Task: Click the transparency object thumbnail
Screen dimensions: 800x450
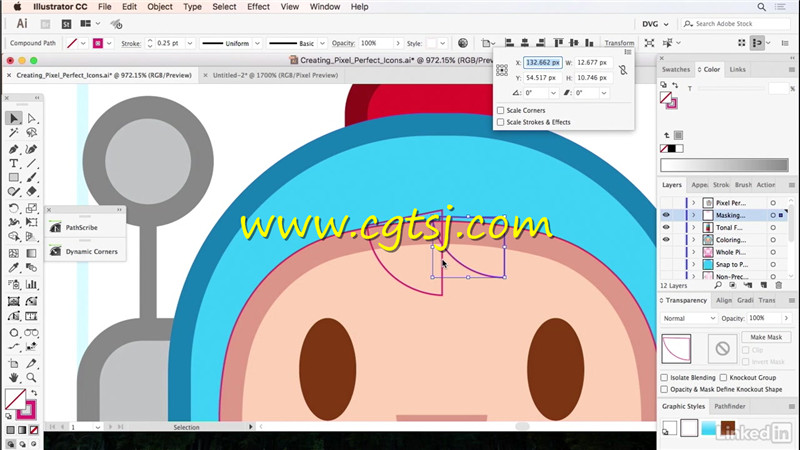Action: [676, 348]
